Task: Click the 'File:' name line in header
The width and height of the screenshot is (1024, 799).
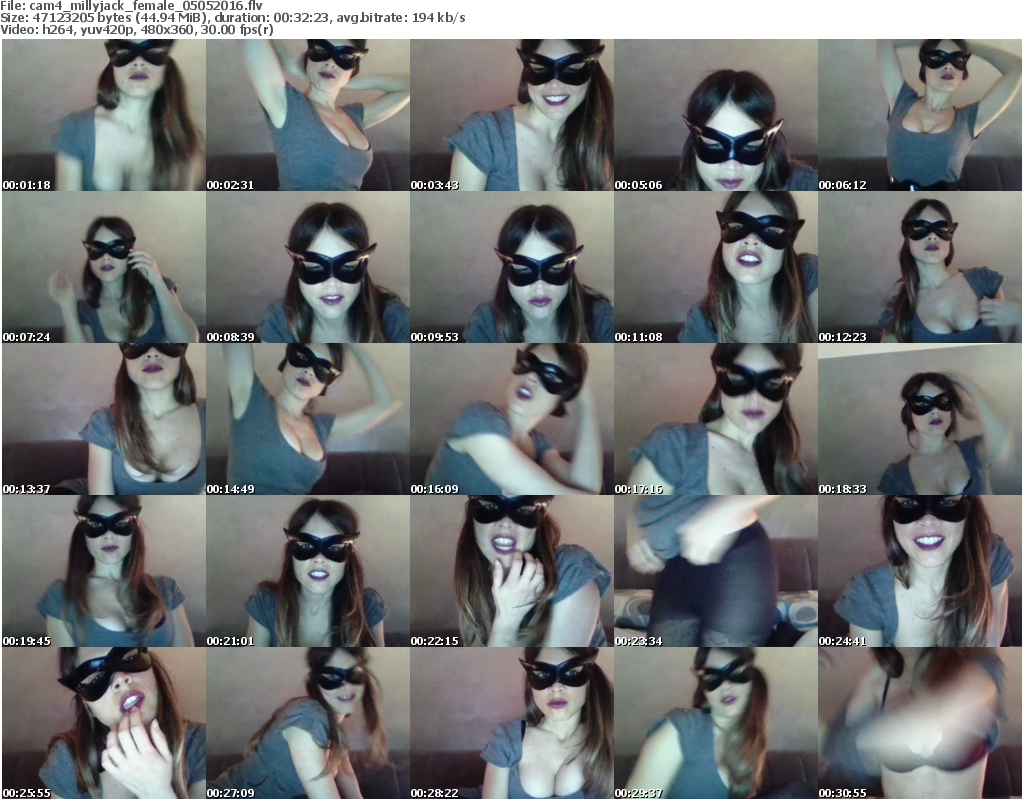Action: coord(131,6)
